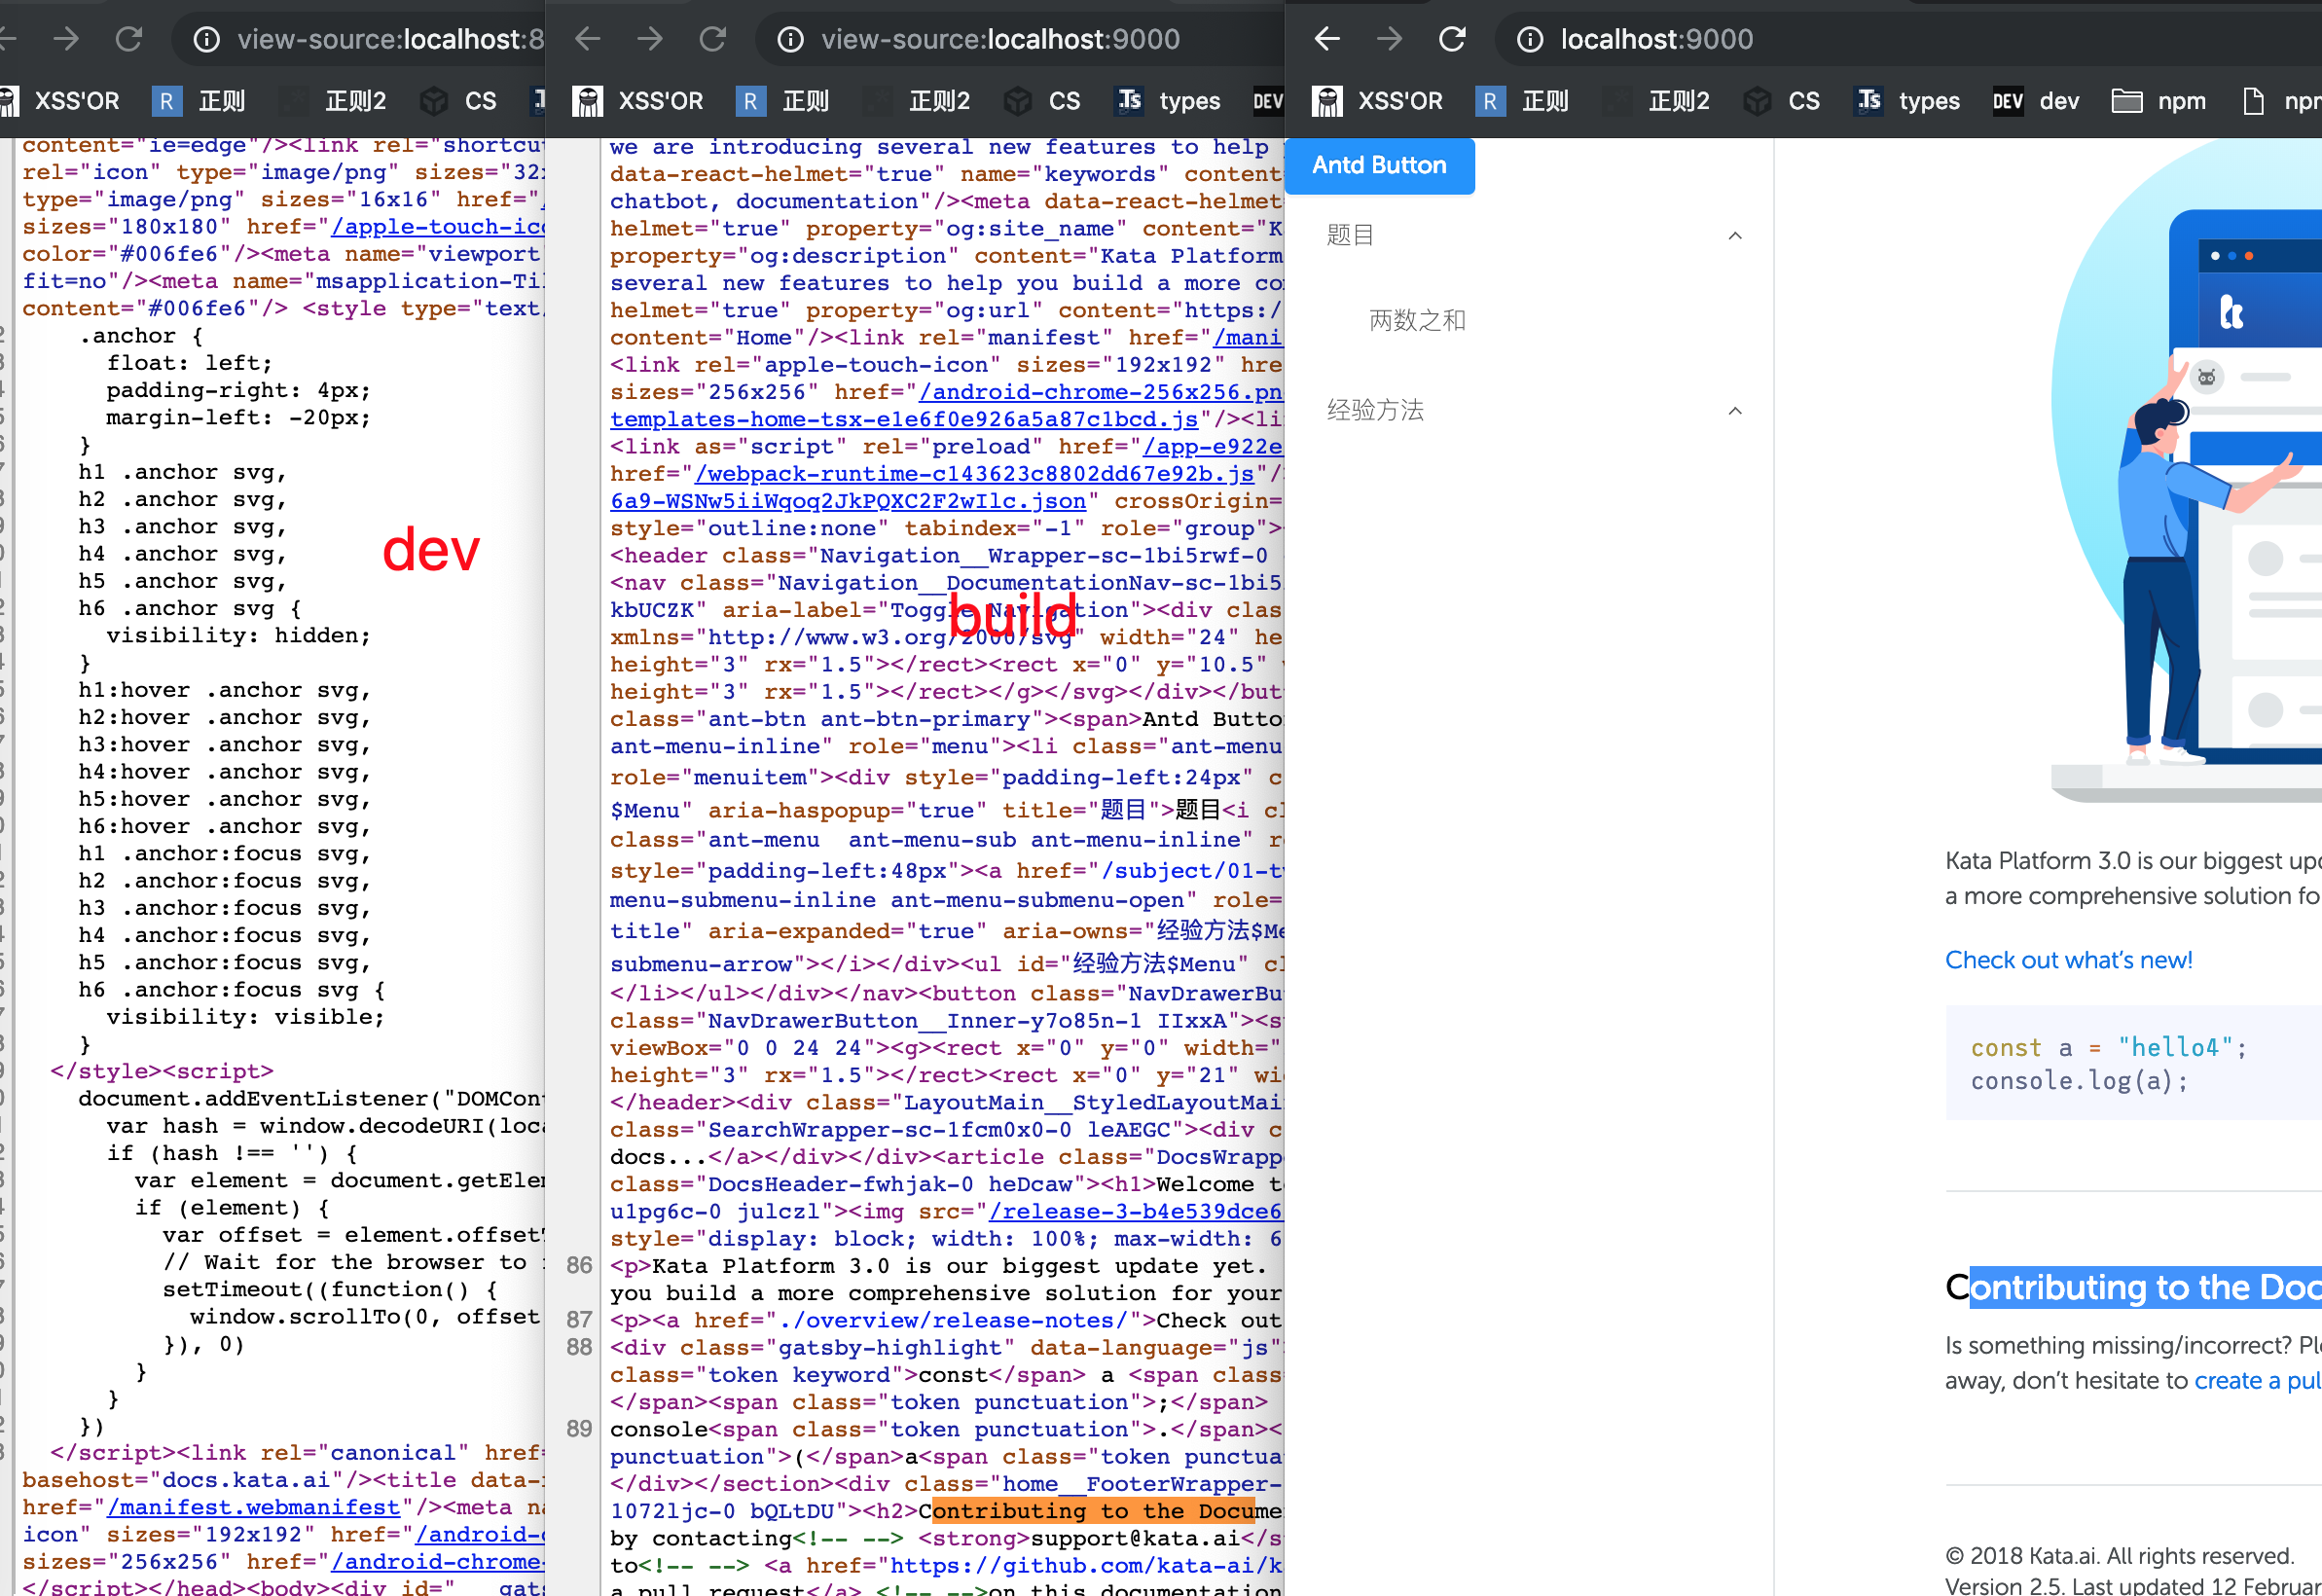The image size is (2322, 1596).
Task: Click line number 89 in middle source view
Action: point(579,1429)
